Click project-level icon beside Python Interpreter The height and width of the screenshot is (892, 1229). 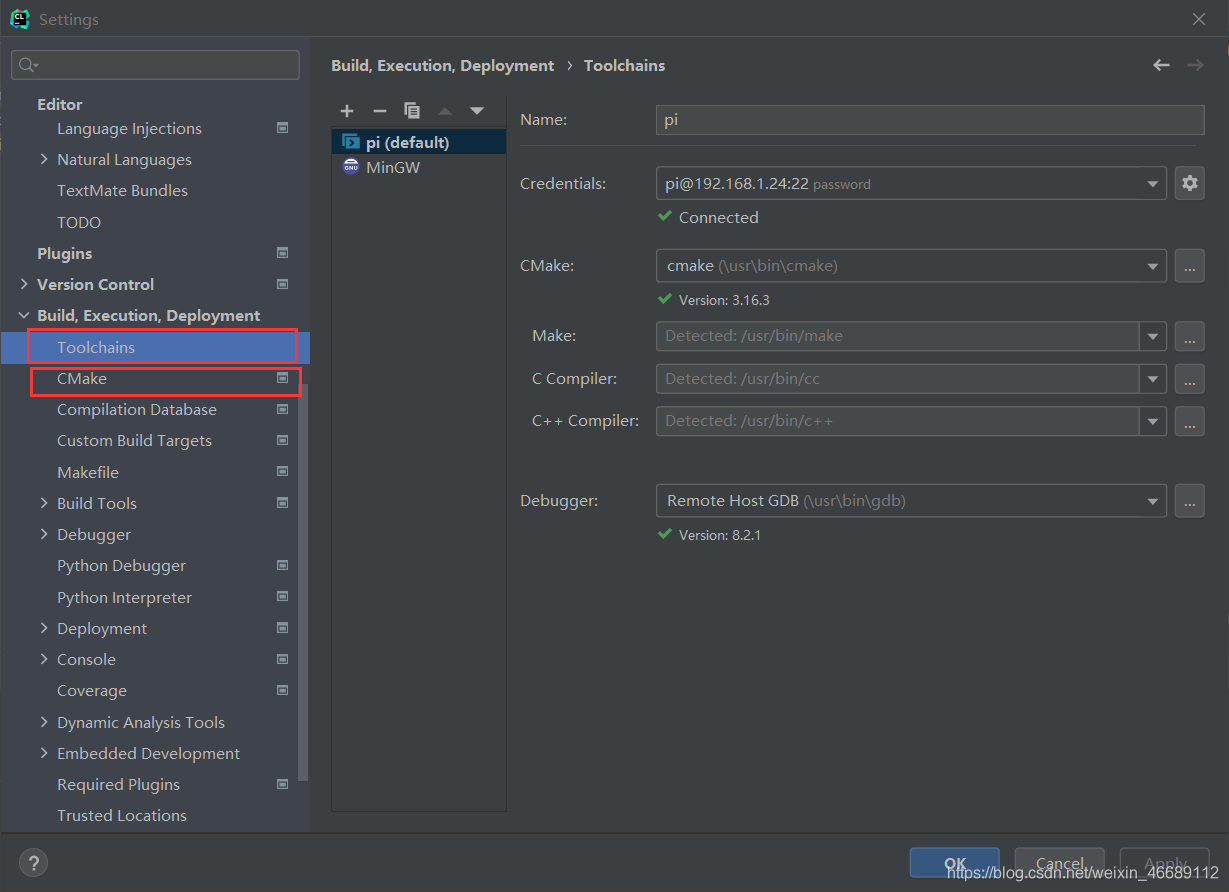tap(283, 597)
